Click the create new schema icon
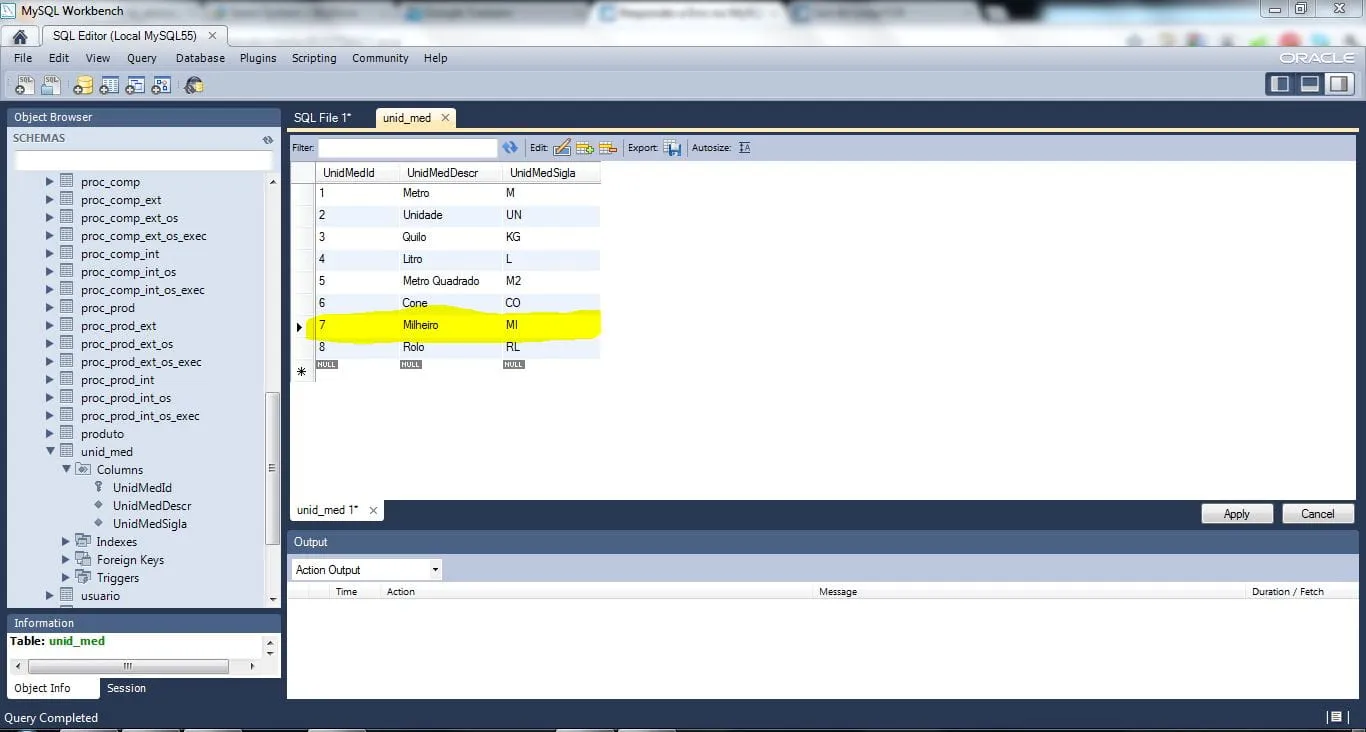1366x732 pixels. (83, 86)
